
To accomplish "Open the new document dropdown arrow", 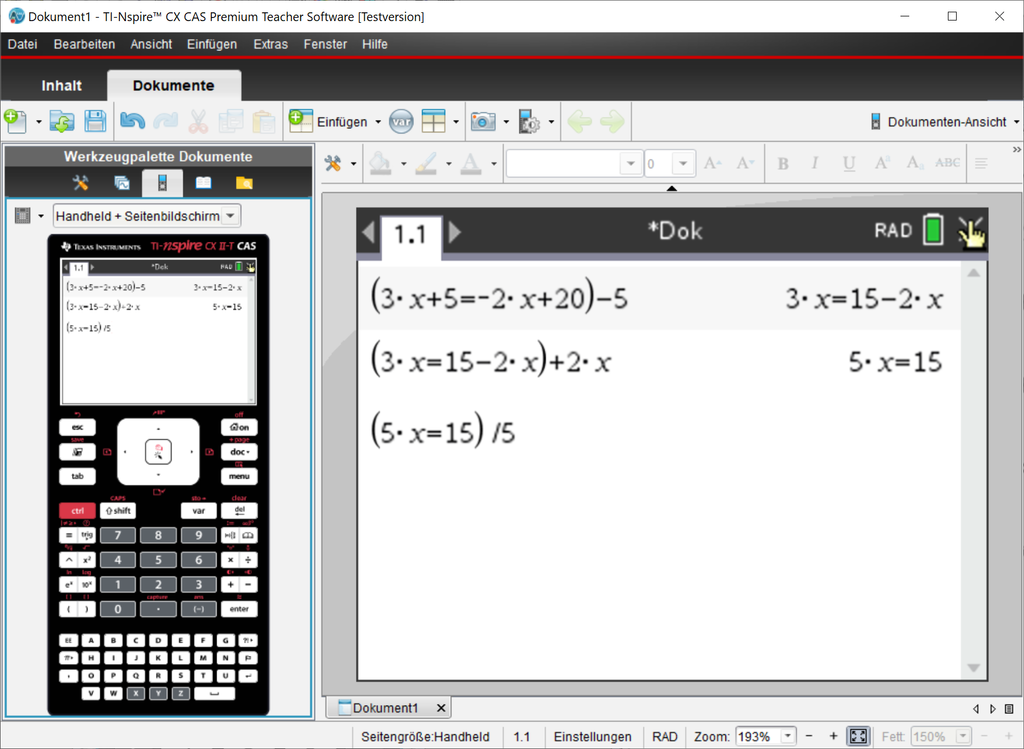I will [39, 122].
